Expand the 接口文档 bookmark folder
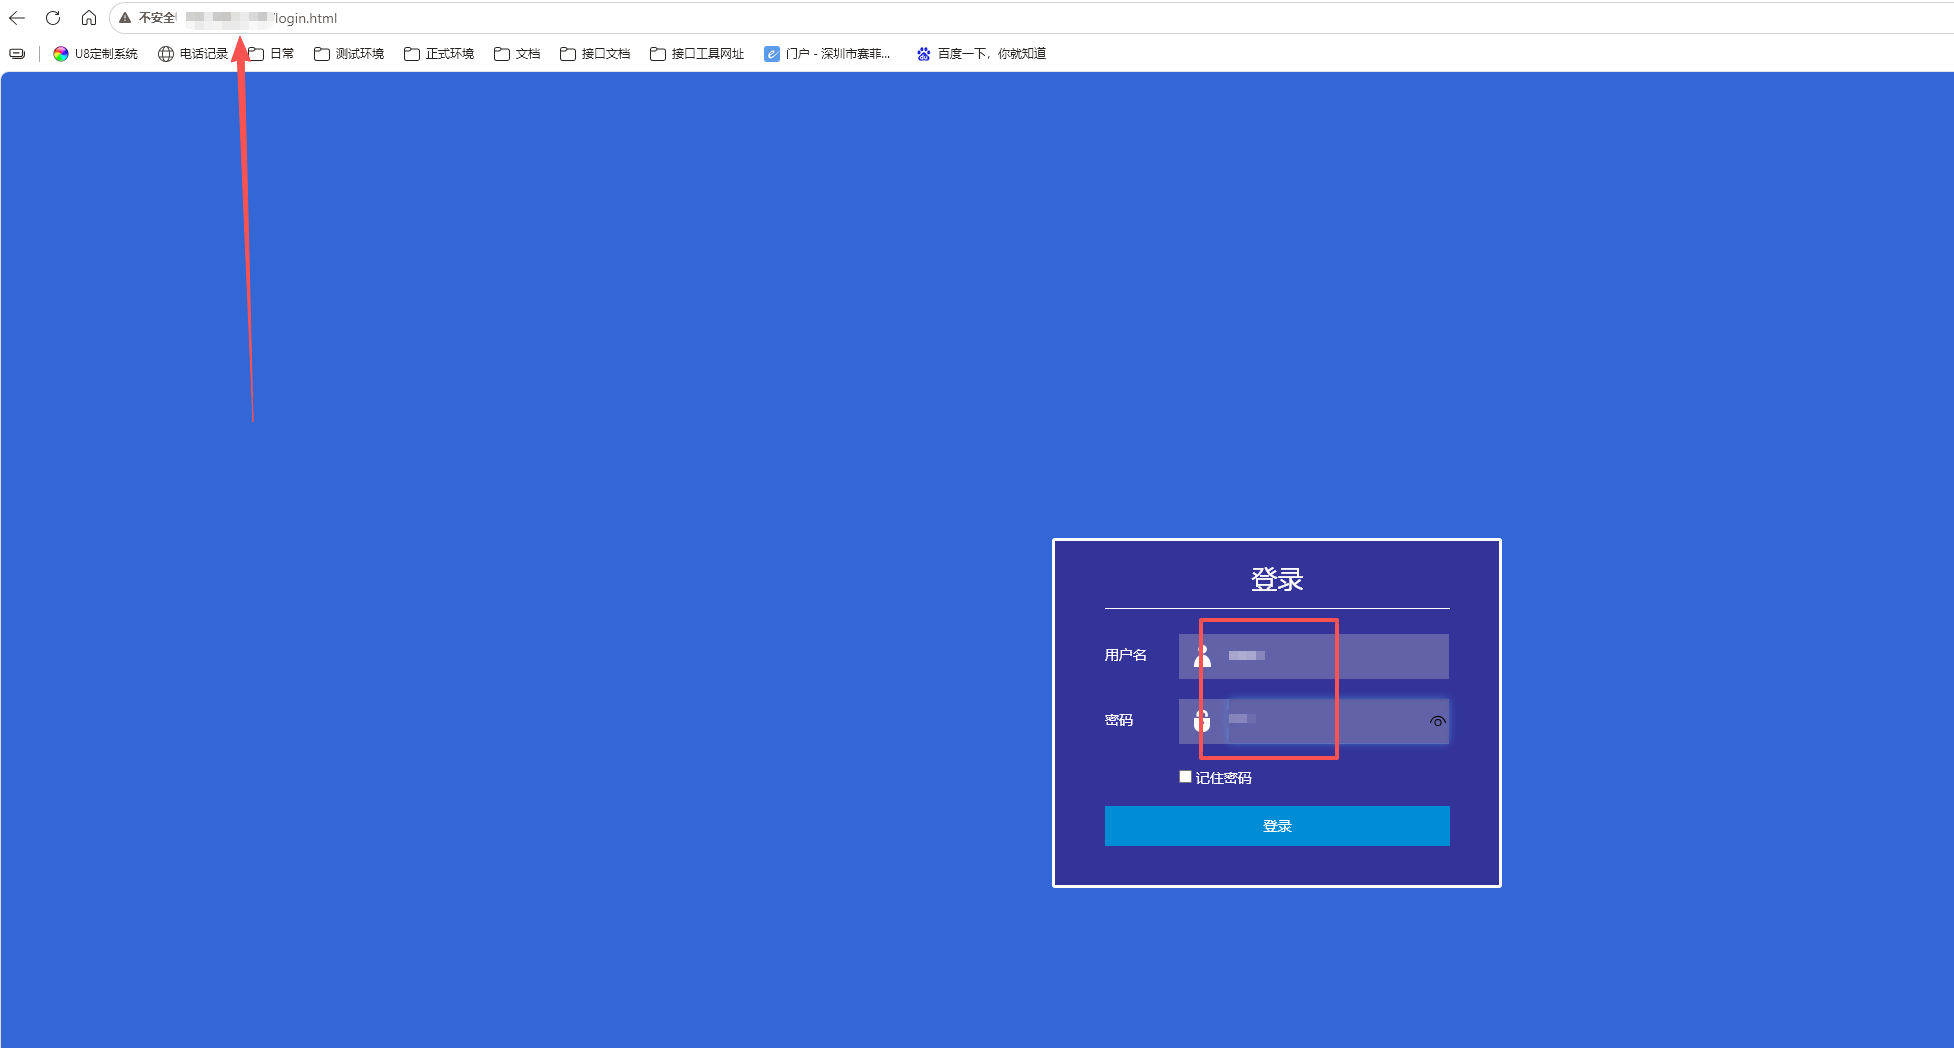Screen dimensions: 1954x1048 coord(595,54)
